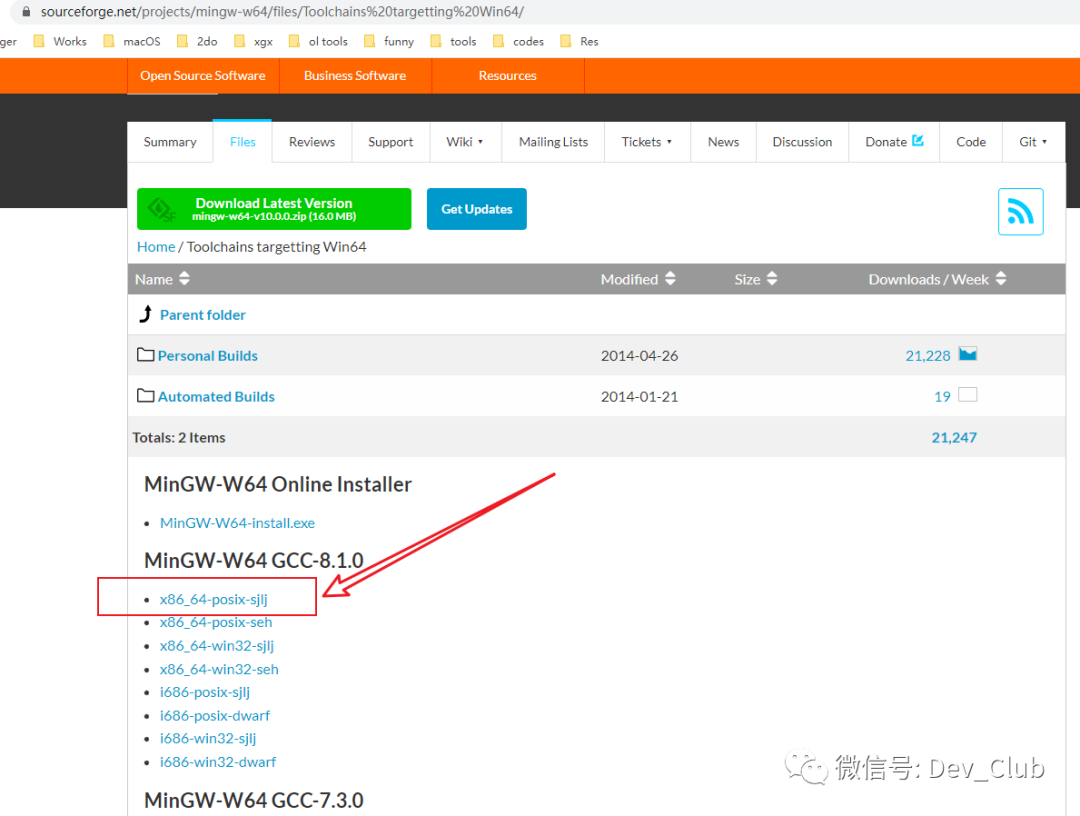Download i686-posix-dwarf build

tap(214, 715)
